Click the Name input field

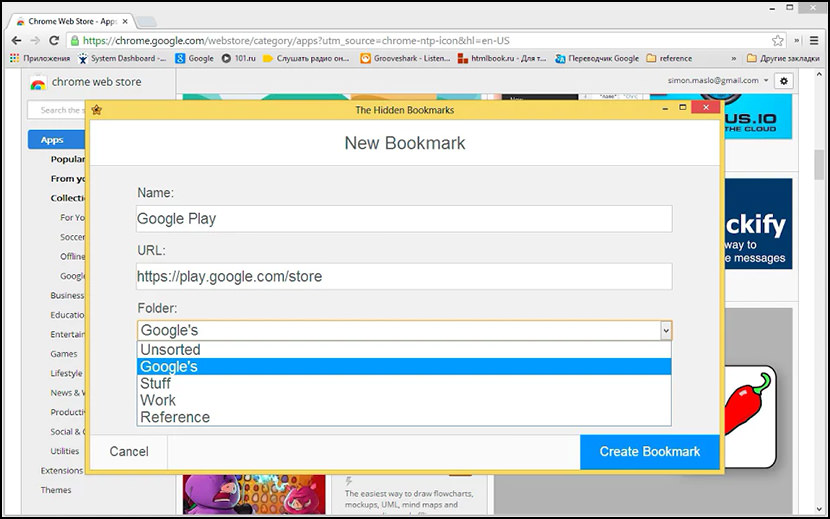pyautogui.click(x=404, y=219)
